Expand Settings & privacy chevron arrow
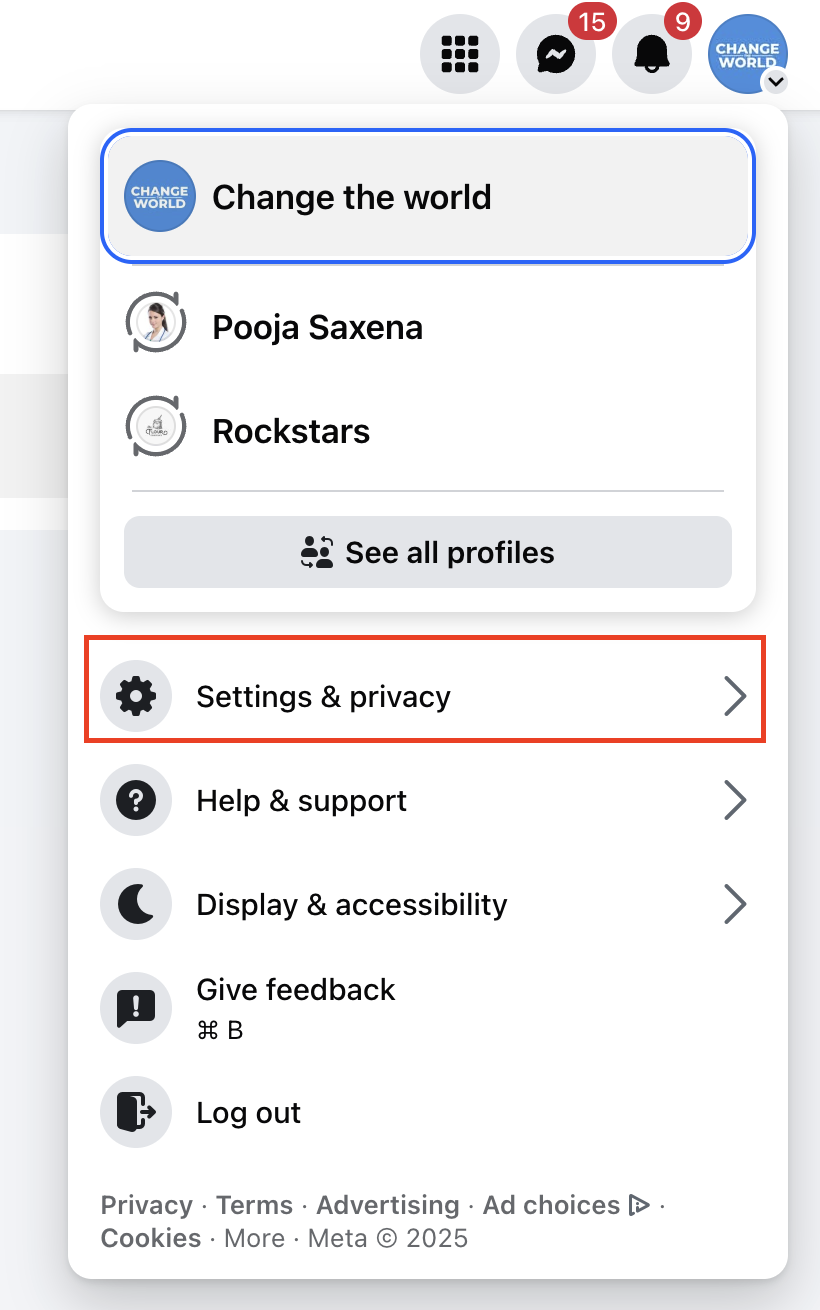Screen dimensions: 820x1310 [x=735, y=696]
